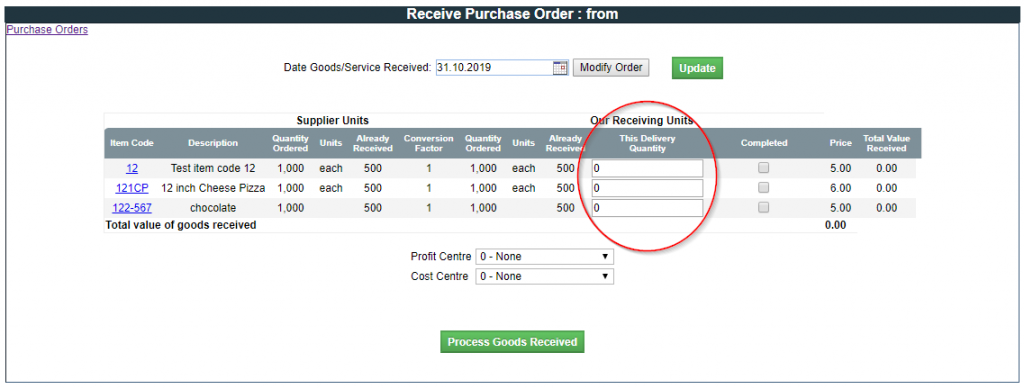Screen dimensions: 1024x389
Task: Open the calendar date picker icon
Action: 560,68
